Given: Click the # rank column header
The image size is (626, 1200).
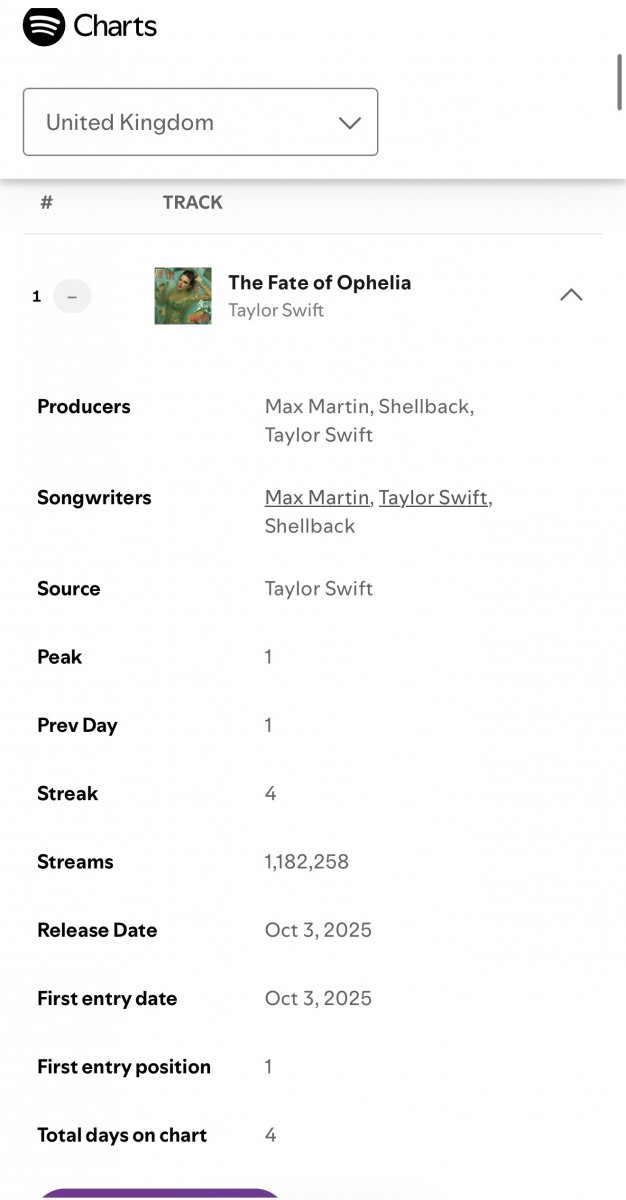Looking at the screenshot, I should 46,202.
